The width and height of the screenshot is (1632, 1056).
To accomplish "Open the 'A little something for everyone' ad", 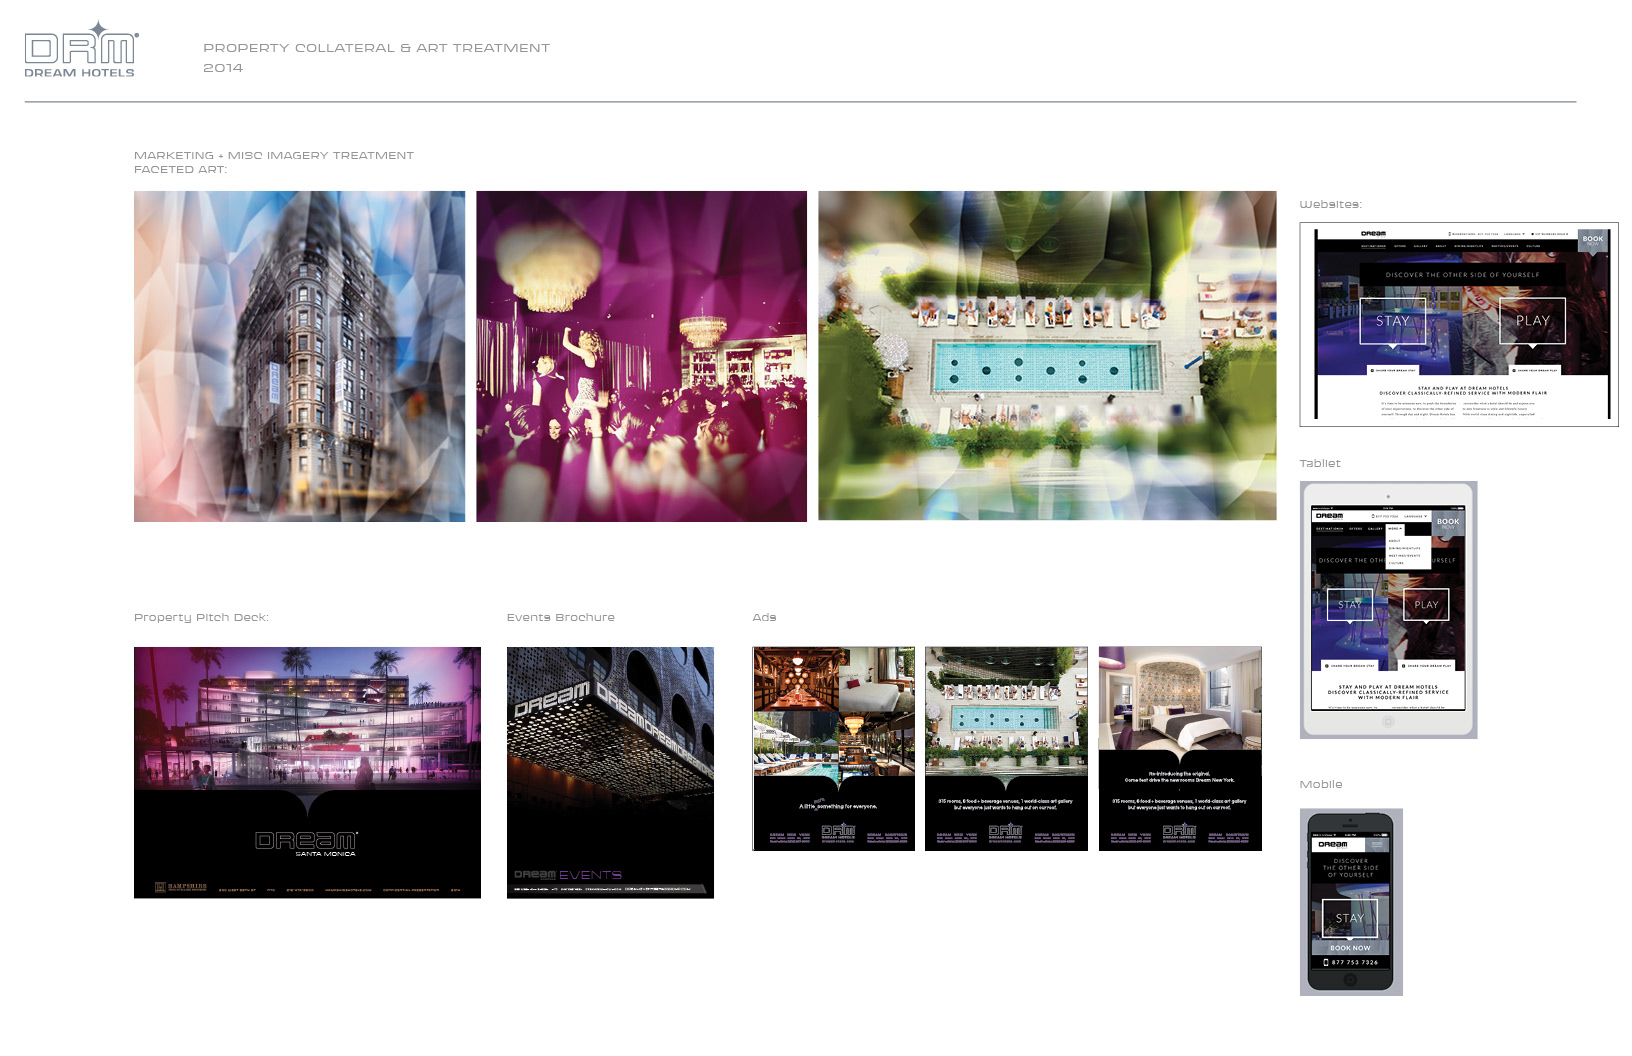I will click(x=834, y=748).
